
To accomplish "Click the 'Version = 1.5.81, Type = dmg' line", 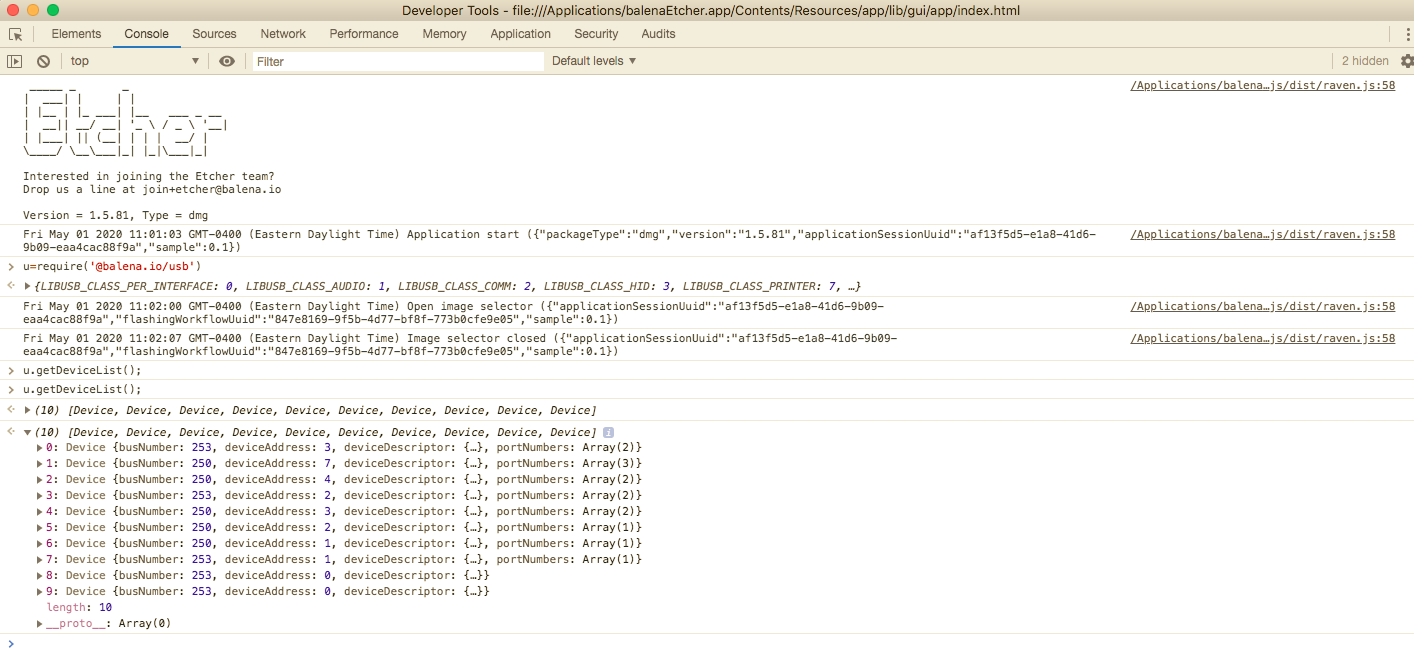I will point(115,215).
